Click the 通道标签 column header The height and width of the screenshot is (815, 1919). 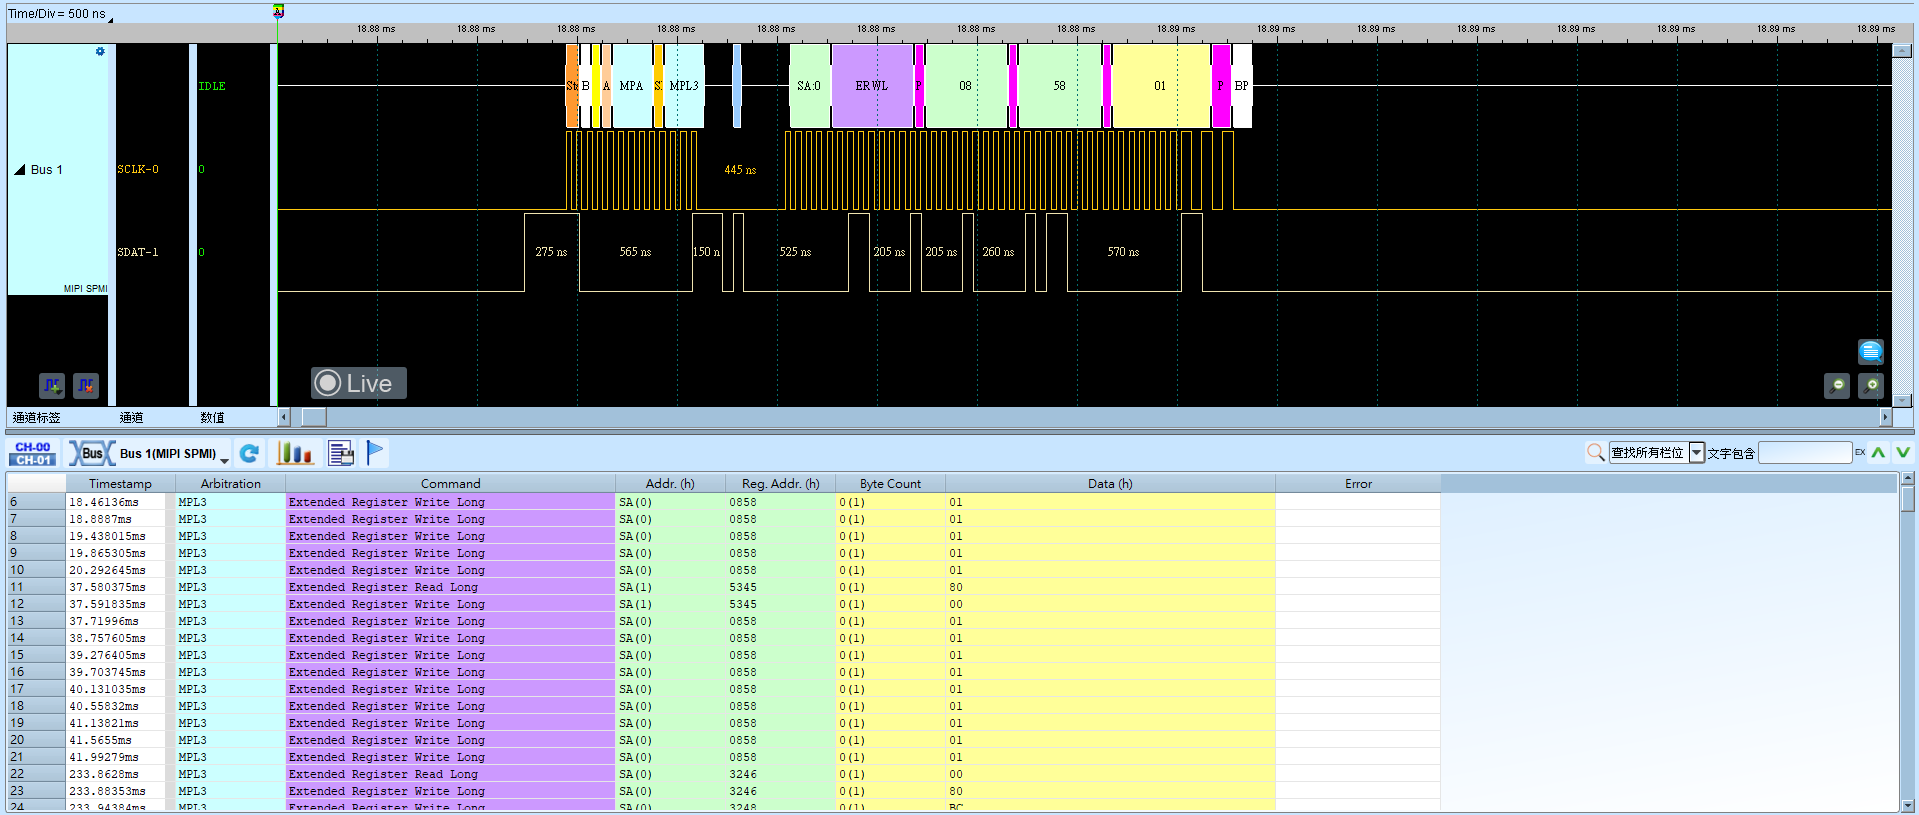point(37,417)
